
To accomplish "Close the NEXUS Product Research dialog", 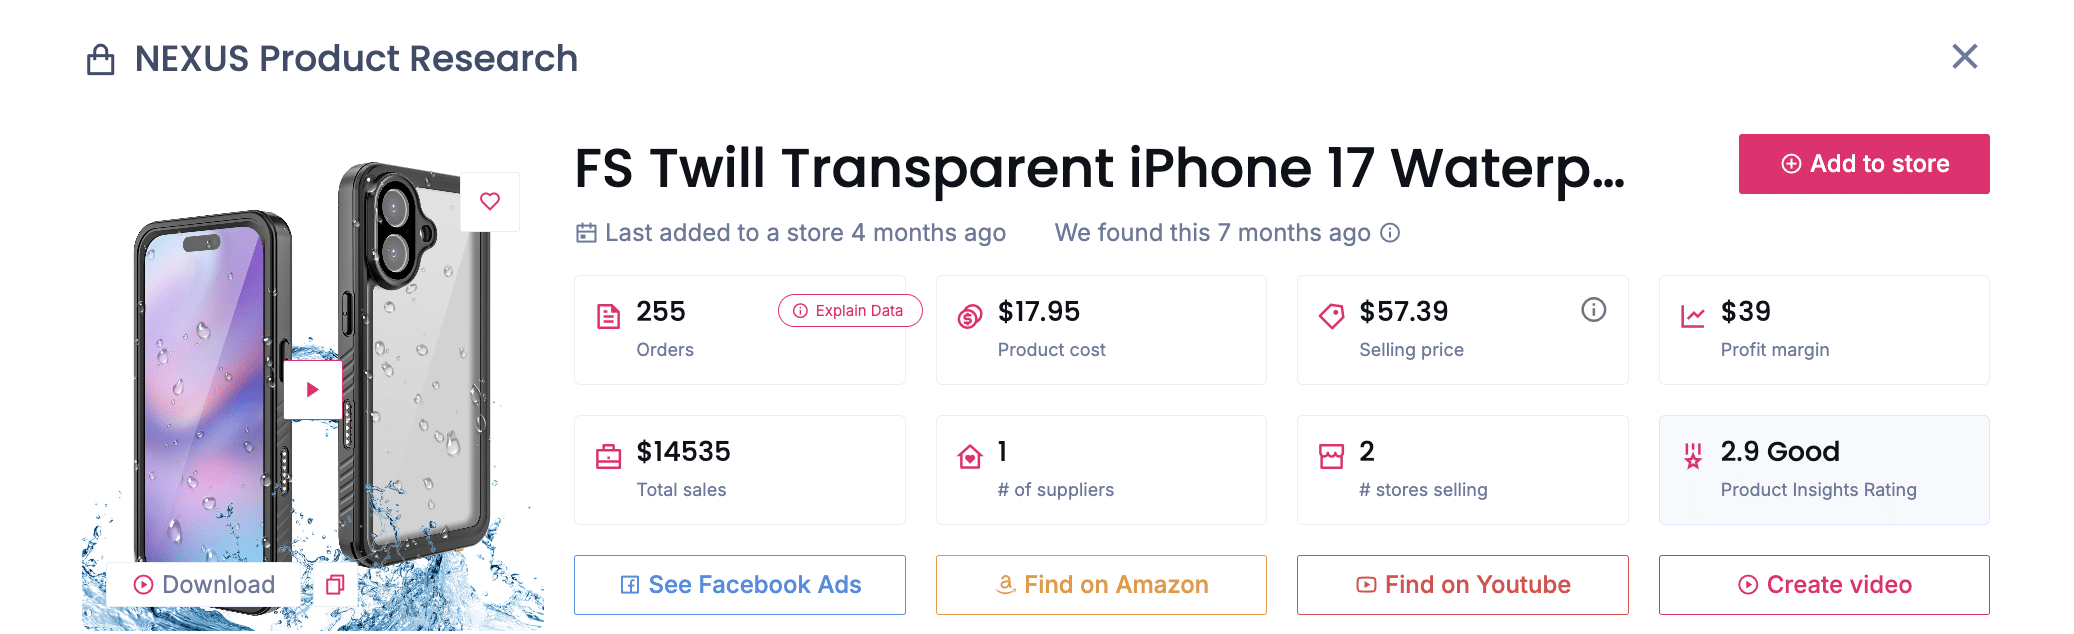I will [1964, 57].
